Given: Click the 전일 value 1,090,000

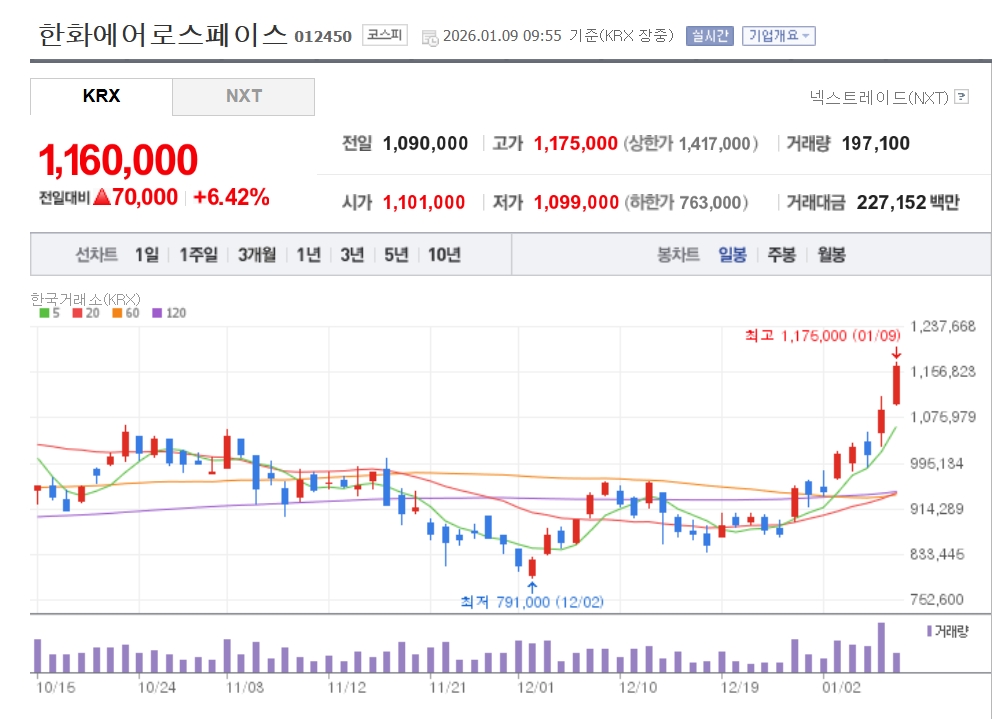Looking at the screenshot, I should [425, 144].
